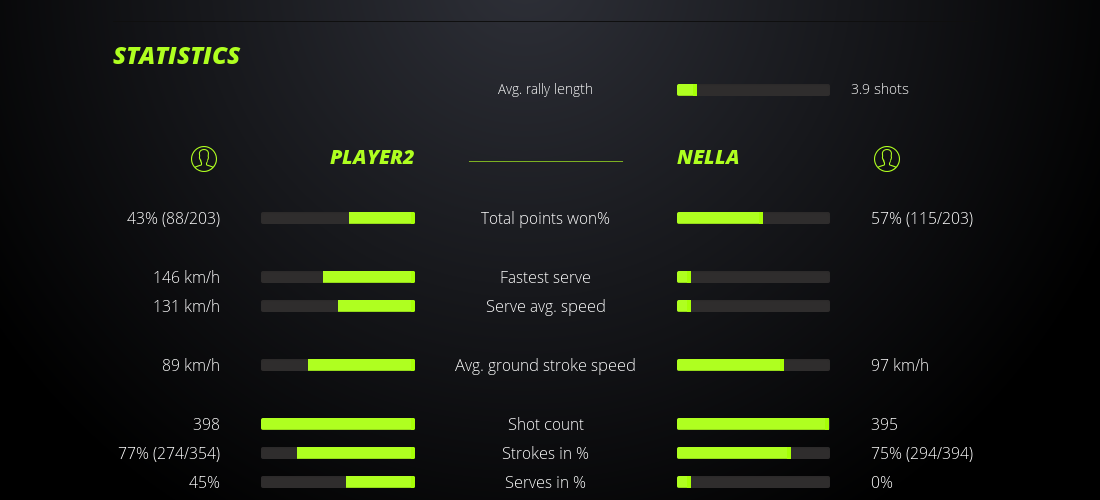Viewport: 1100px width, 500px height.
Task: Select the NELLA name heading
Action: (x=708, y=157)
